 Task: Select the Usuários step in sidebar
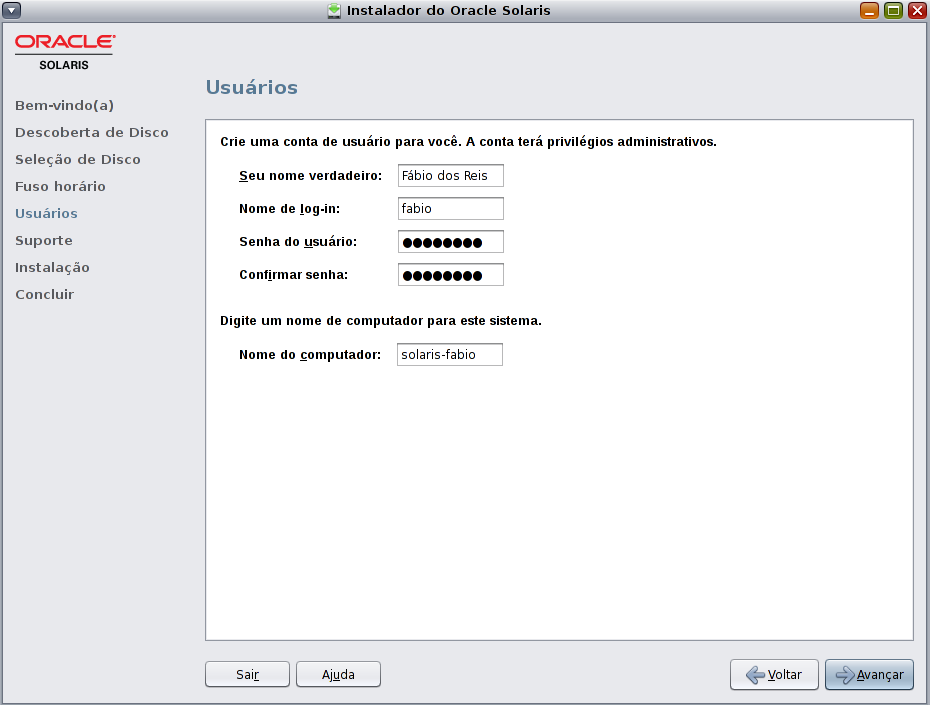click(x=46, y=213)
